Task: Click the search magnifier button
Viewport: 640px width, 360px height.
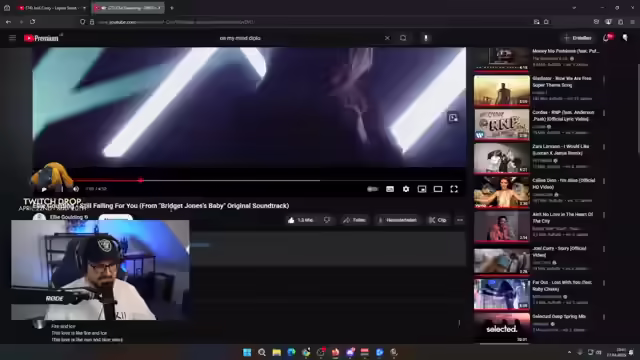Action: (x=403, y=38)
